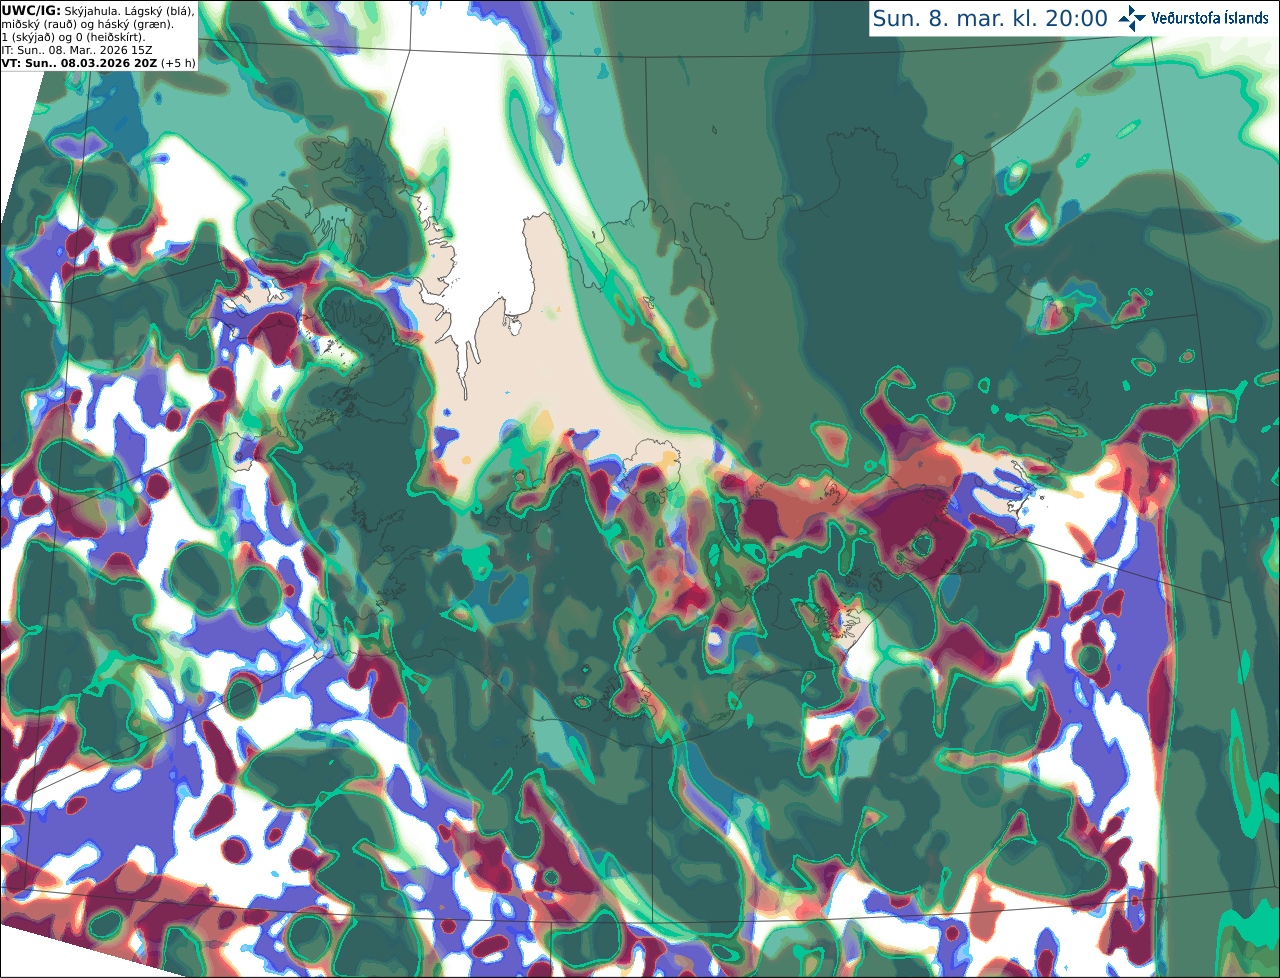Click the 'miðský (rauð) og háský (græn).' line

(87, 24)
